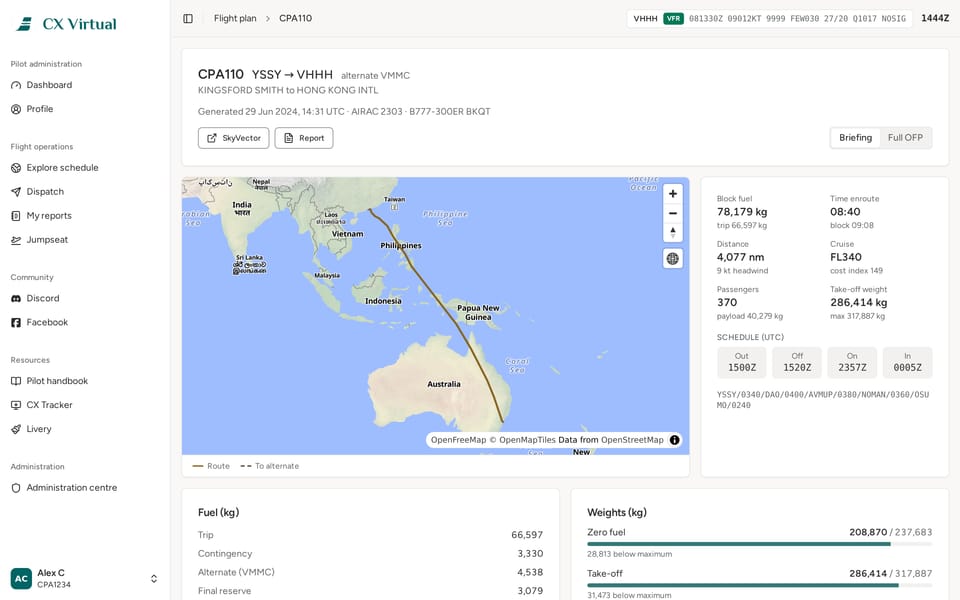
Task: Click the Explore schedule globe icon
Action: pyautogui.click(x=16, y=168)
